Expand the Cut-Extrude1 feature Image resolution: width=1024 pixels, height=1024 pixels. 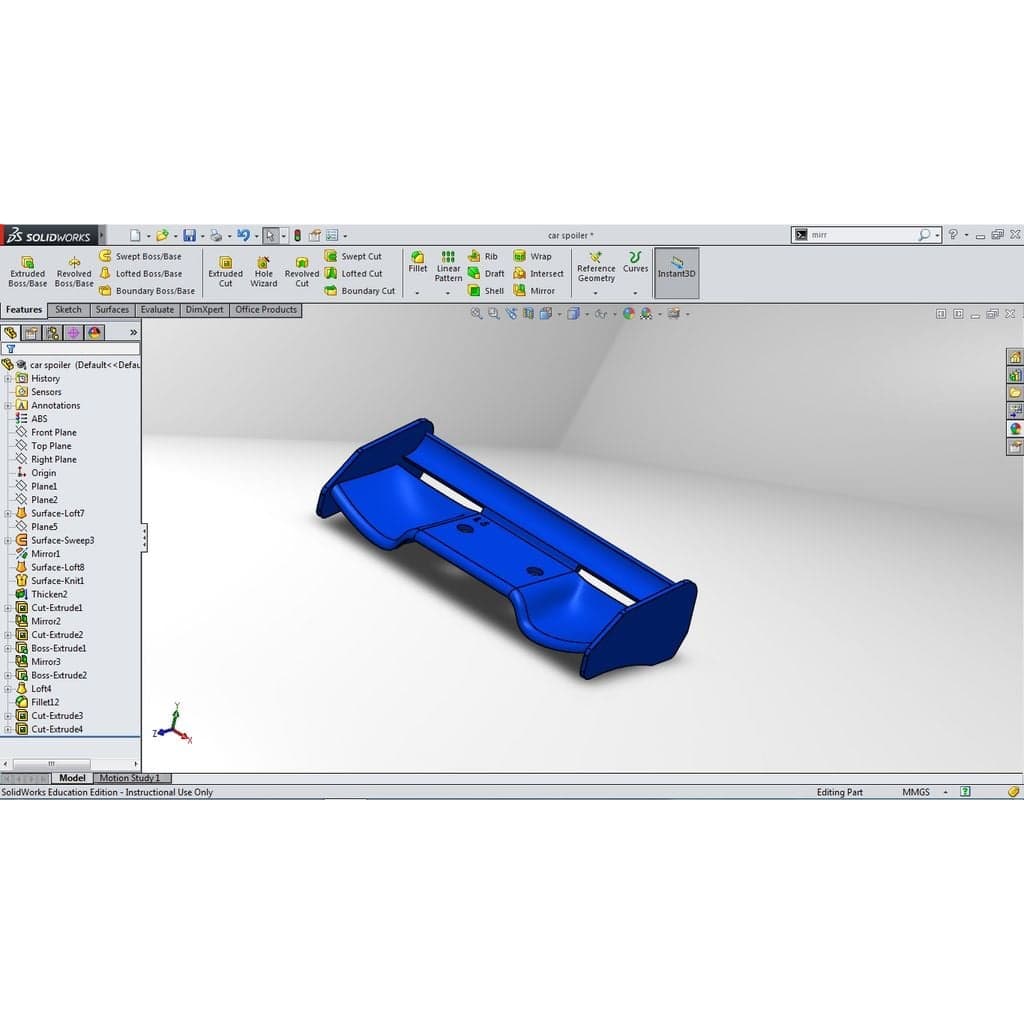(x=8, y=608)
